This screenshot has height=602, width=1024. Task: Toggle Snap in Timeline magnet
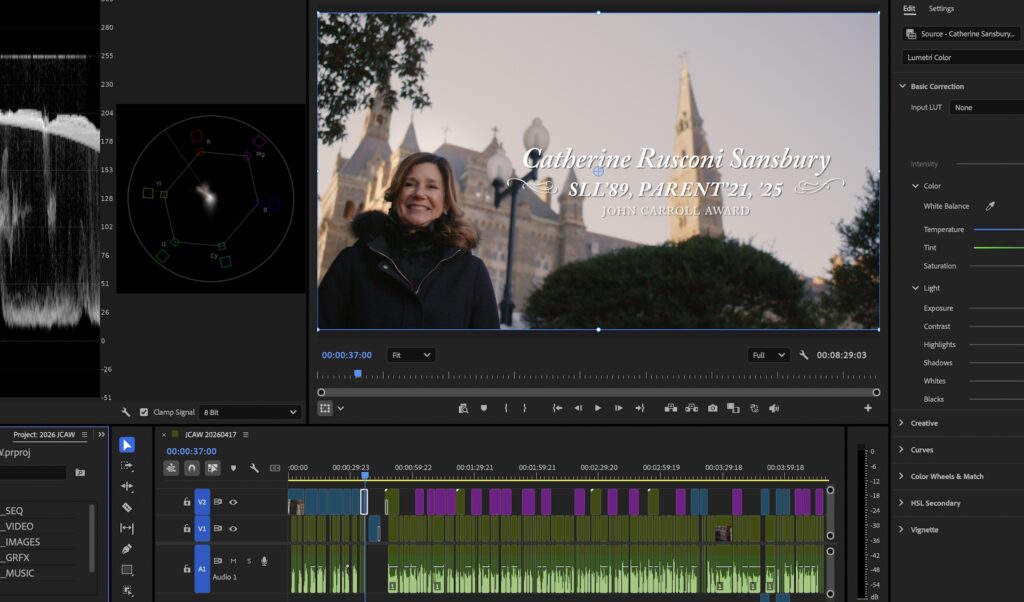[x=191, y=468]
